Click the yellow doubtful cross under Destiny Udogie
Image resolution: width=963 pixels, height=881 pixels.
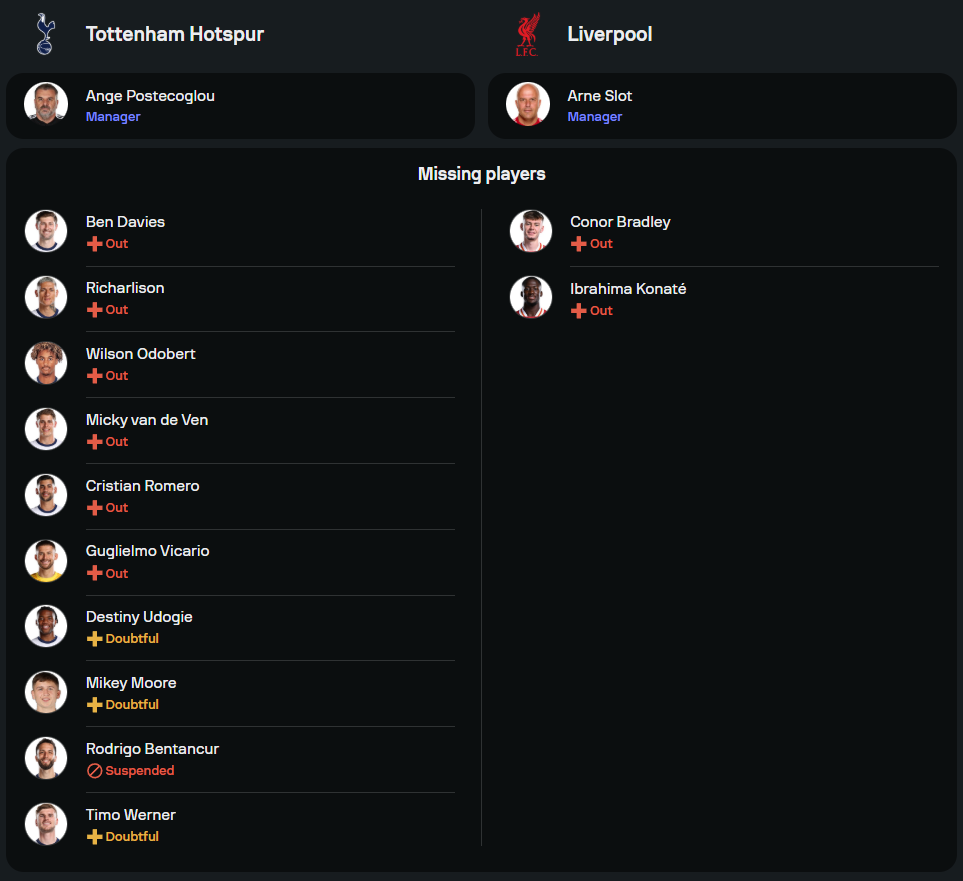click(x=95, y=639)
